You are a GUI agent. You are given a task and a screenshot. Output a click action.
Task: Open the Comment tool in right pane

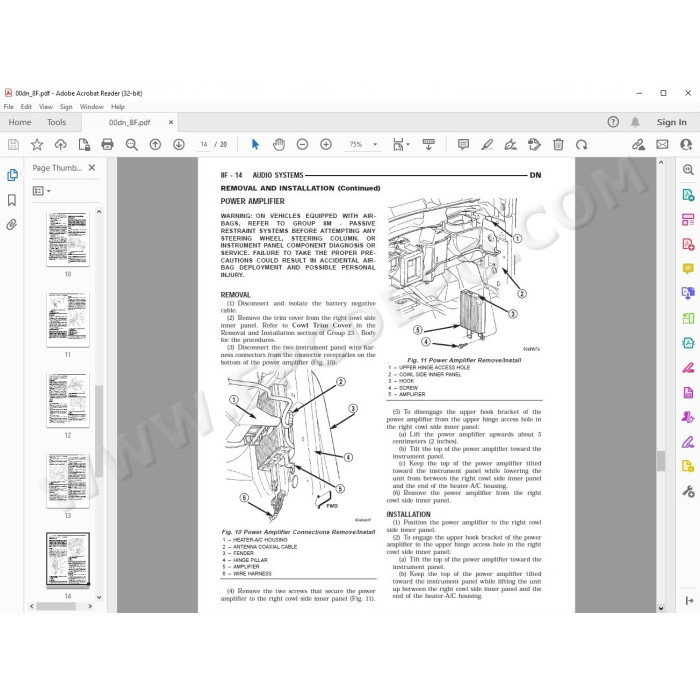point(688,269)
